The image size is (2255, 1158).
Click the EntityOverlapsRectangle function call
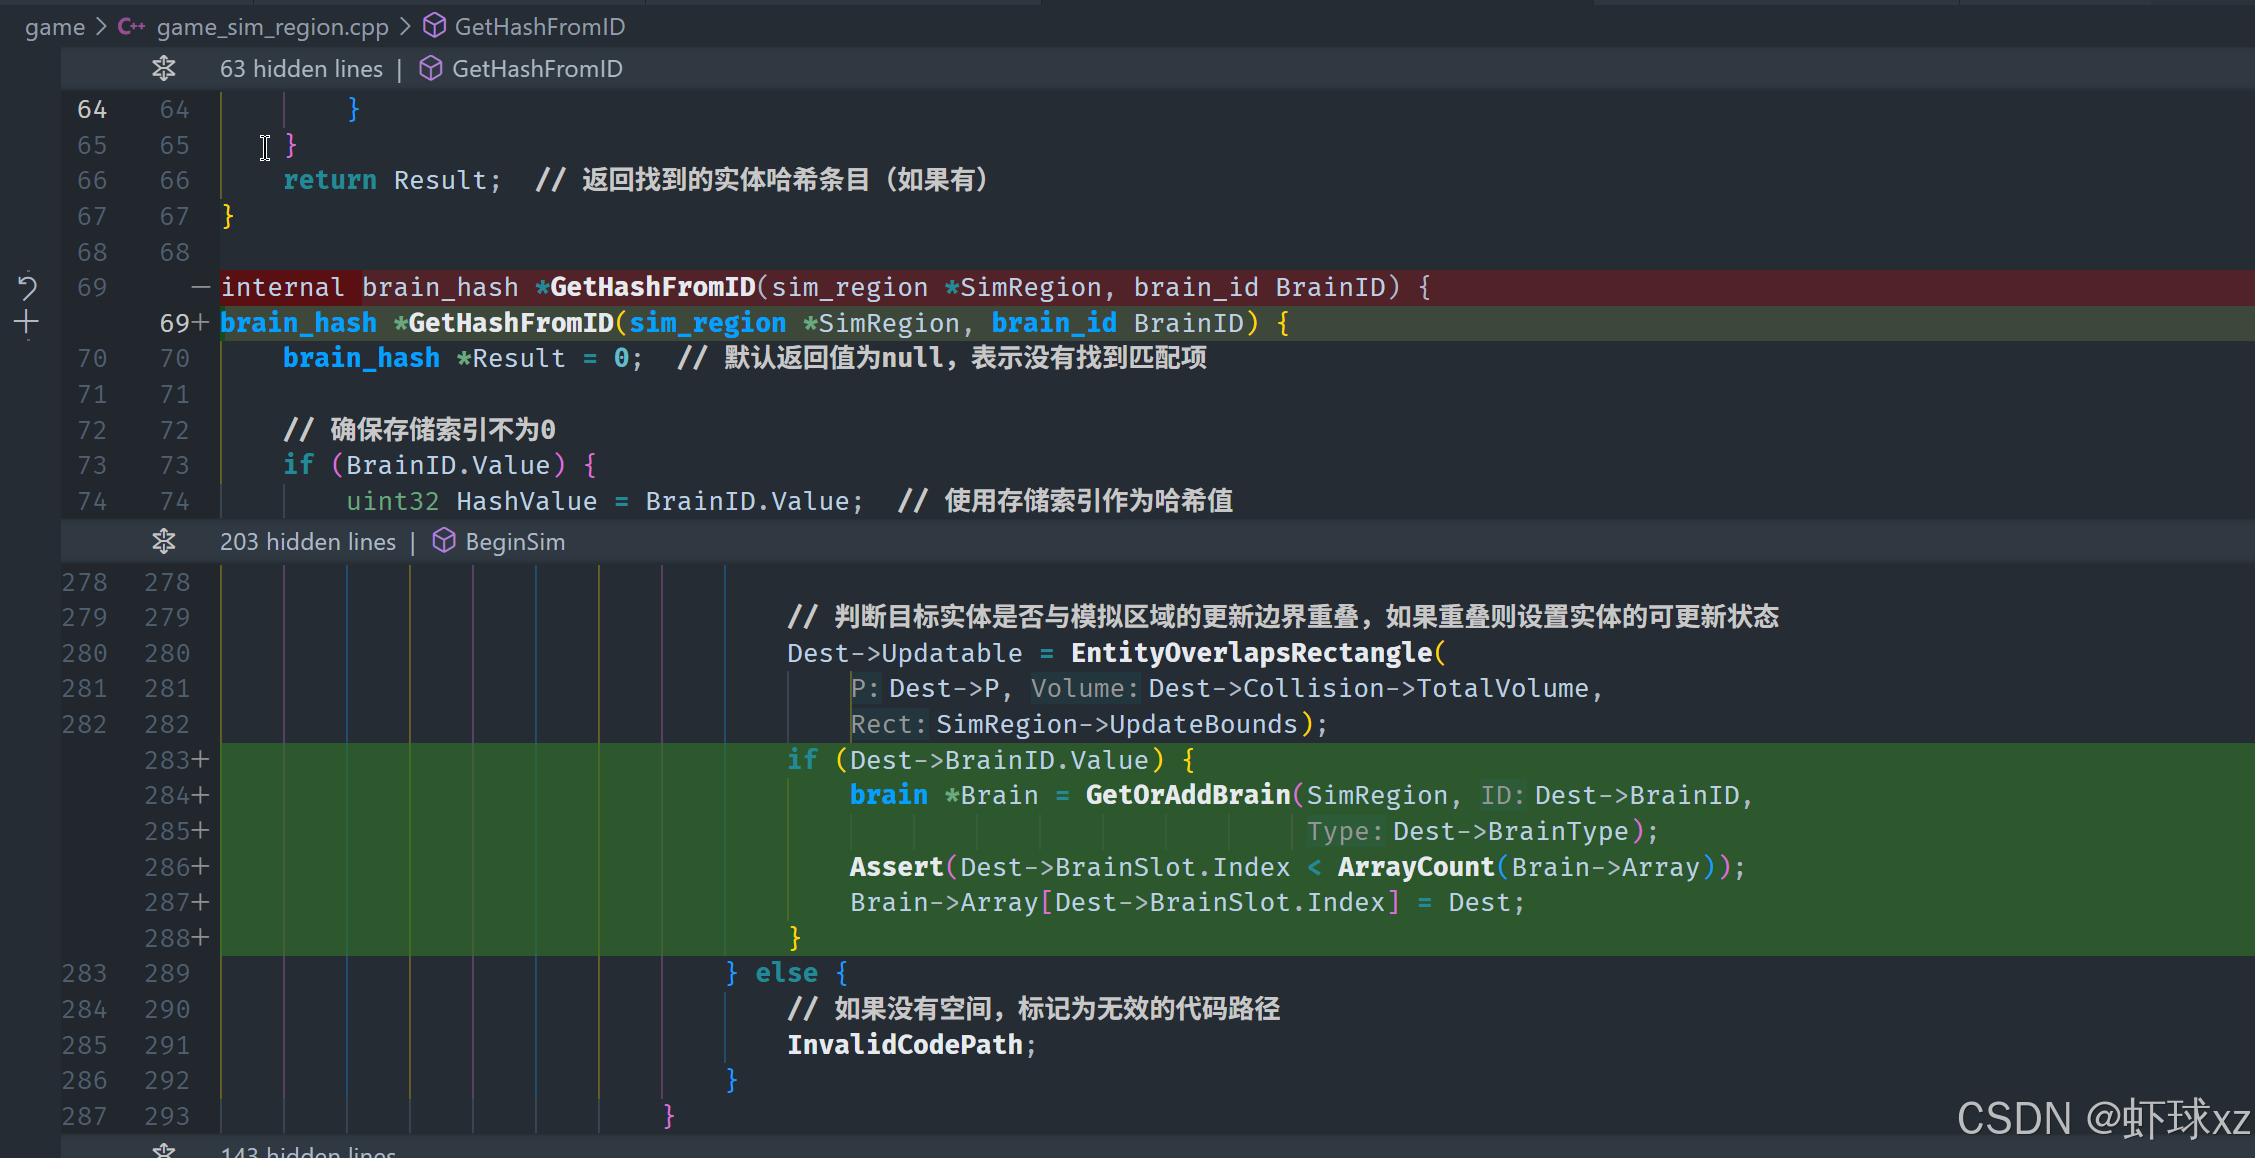pos(1251,653)
